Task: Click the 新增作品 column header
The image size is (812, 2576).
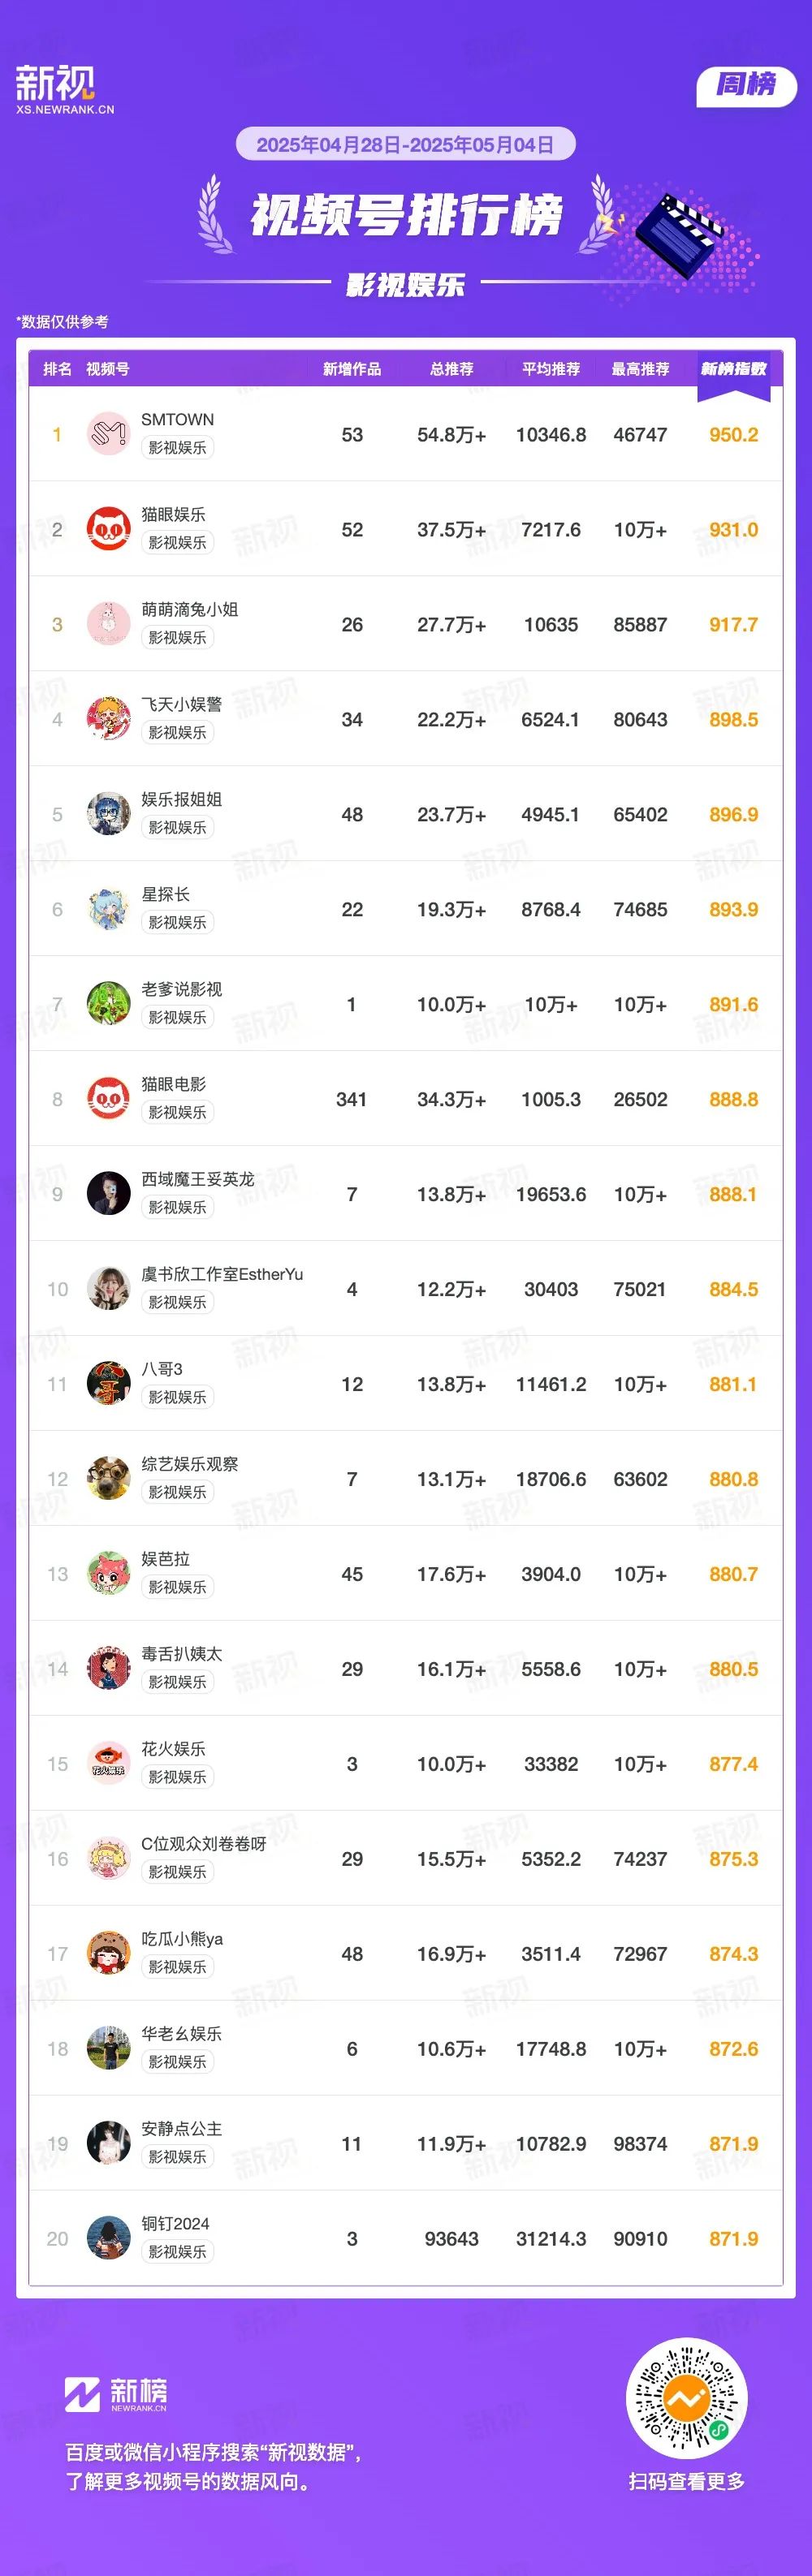Action: (x=352, y=369)
